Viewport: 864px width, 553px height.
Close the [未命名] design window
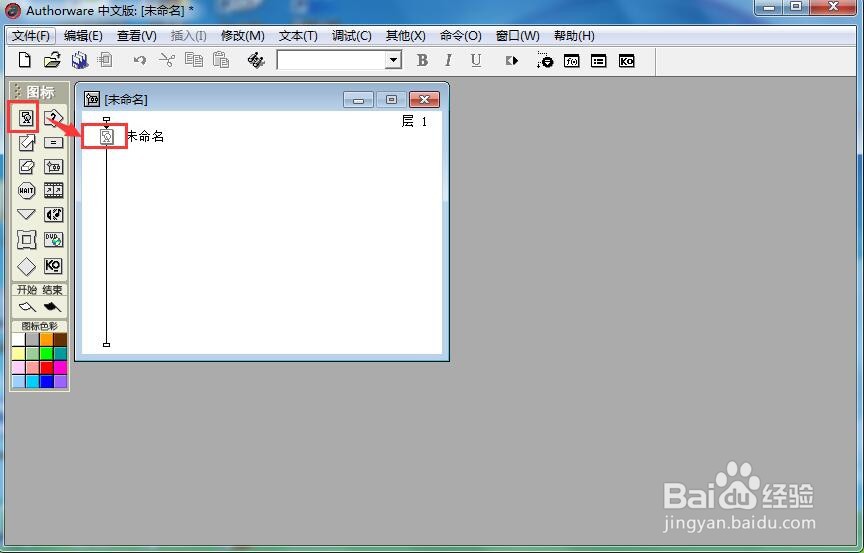(x=424, y=100)
